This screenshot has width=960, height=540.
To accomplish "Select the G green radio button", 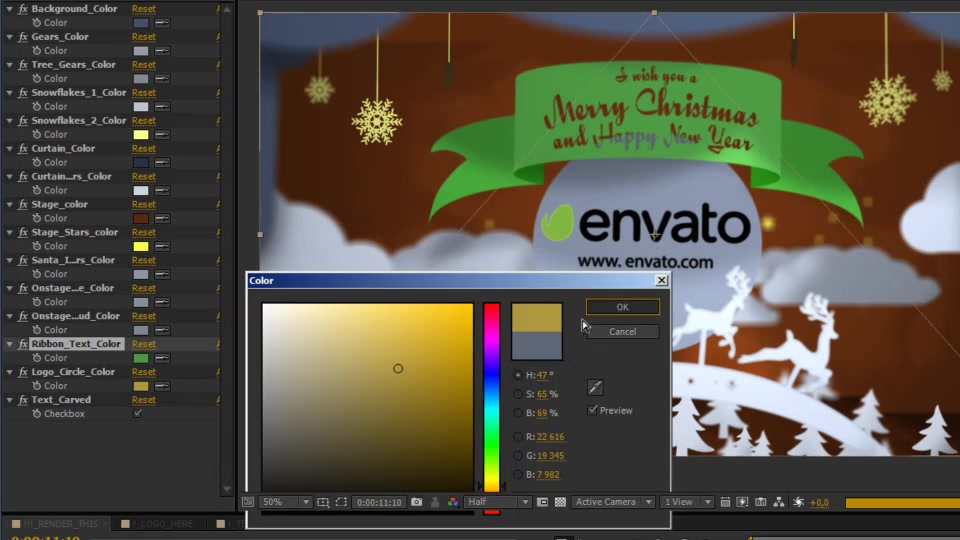I will click(518, 456).
